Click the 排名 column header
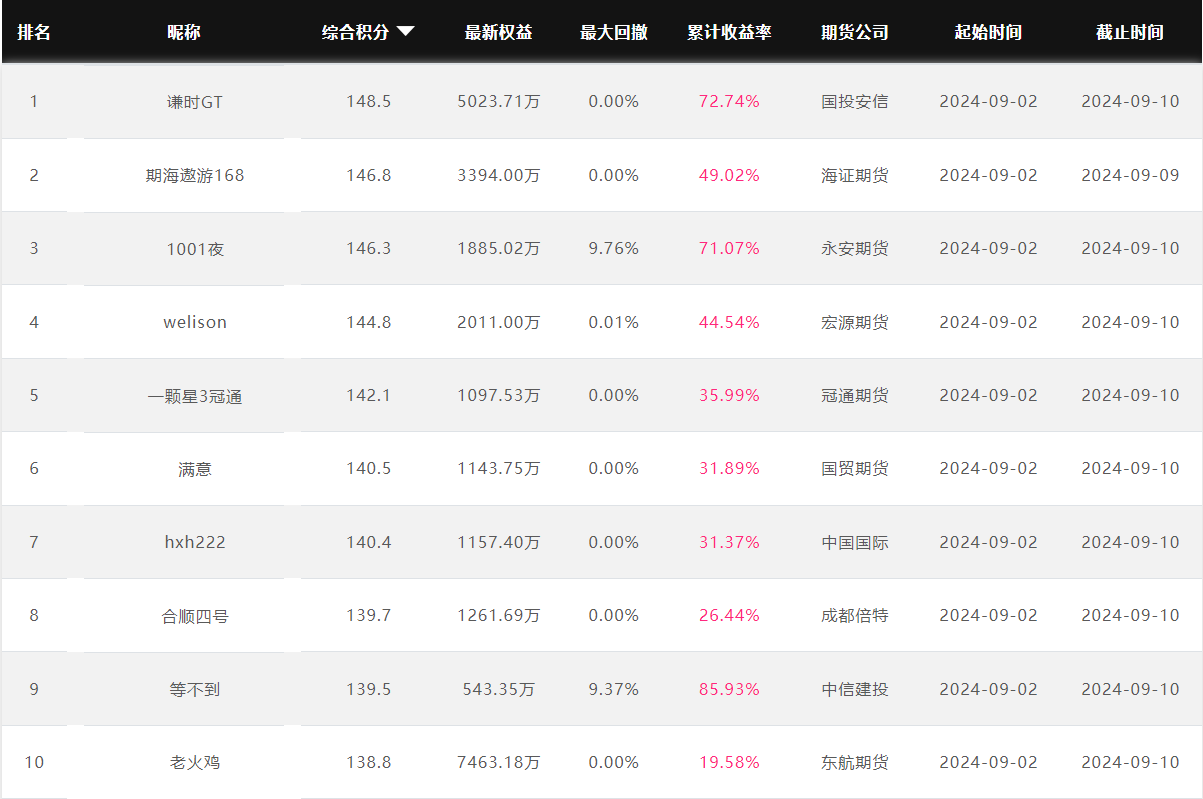This screenshot has width=1203, height=799. coord(34,32)
